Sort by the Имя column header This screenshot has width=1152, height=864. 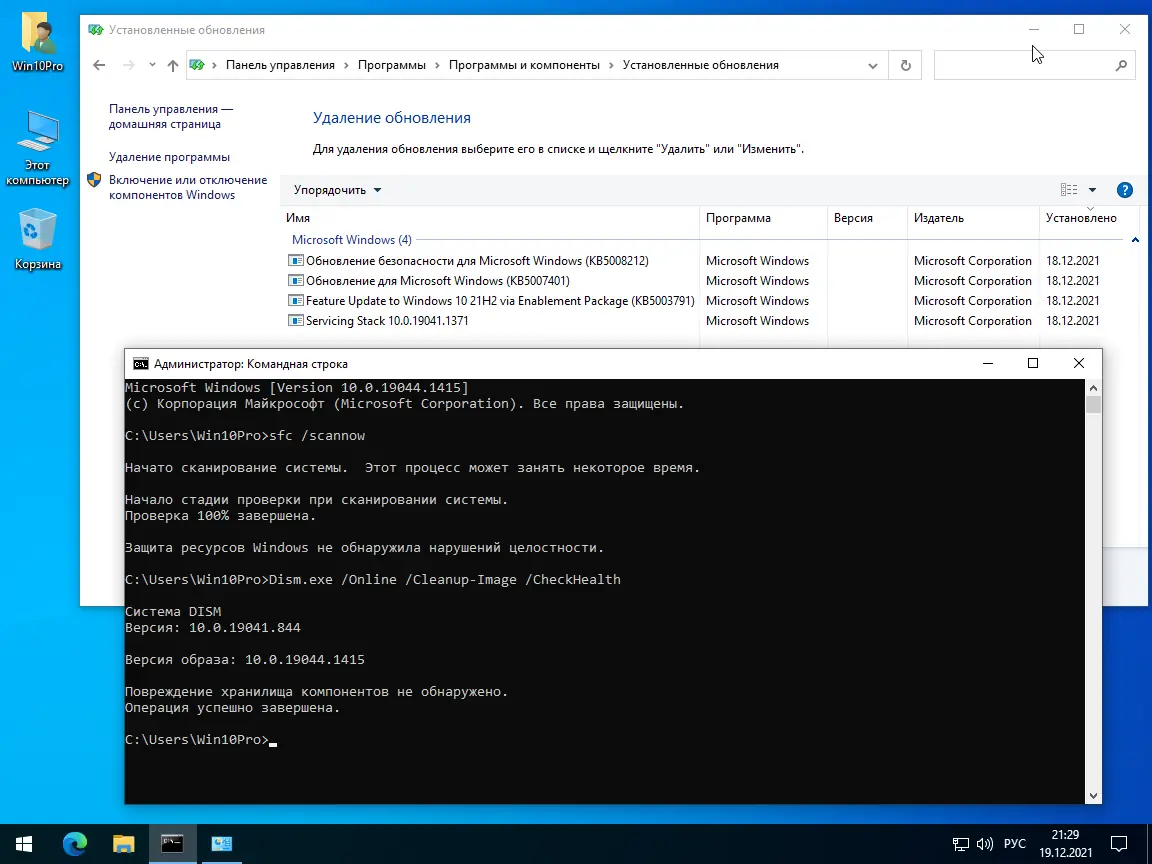coord(490,218)
